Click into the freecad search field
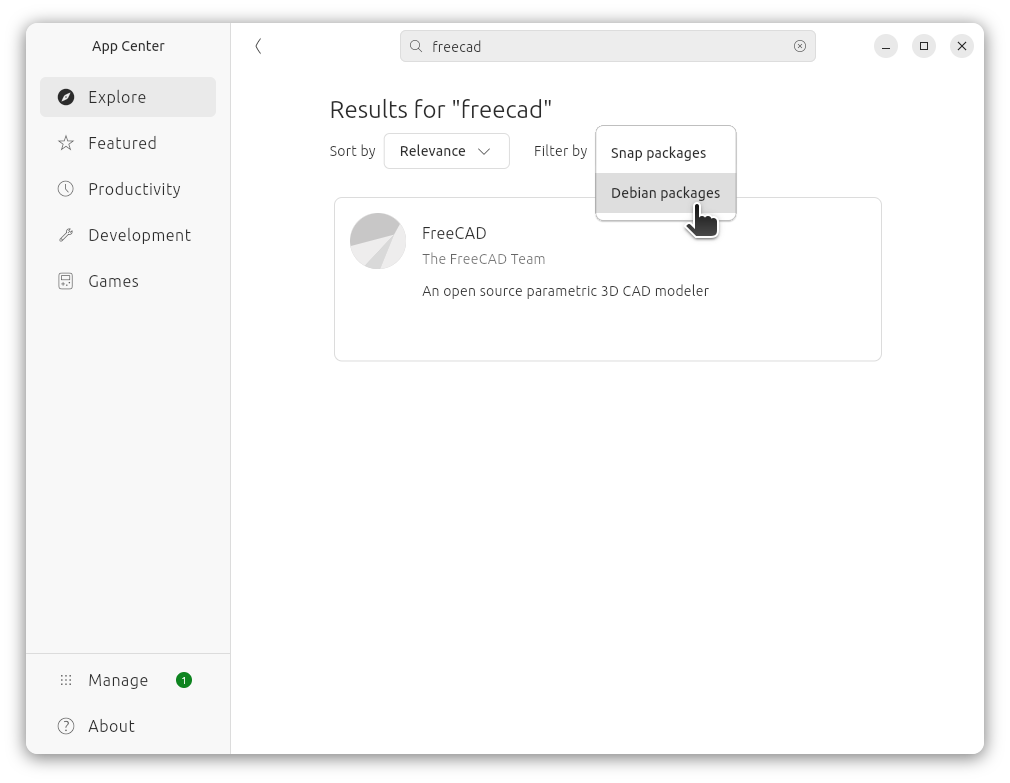The image size is (1010, 783). pyautogui.click(x=607, y=46)
